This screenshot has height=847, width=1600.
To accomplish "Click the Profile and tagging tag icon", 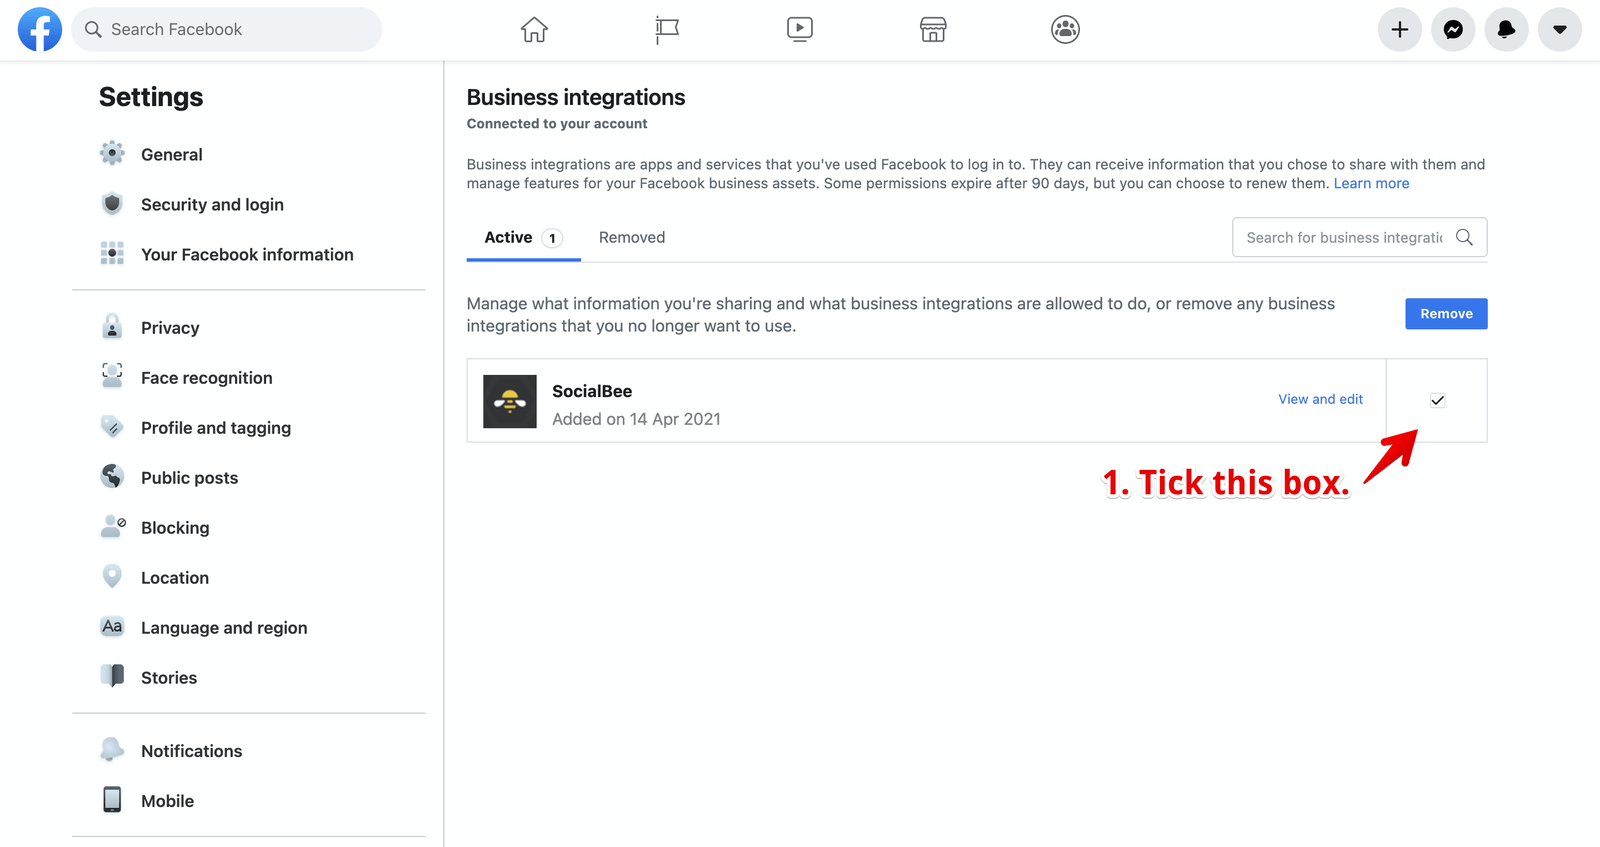I will [112, 427].
